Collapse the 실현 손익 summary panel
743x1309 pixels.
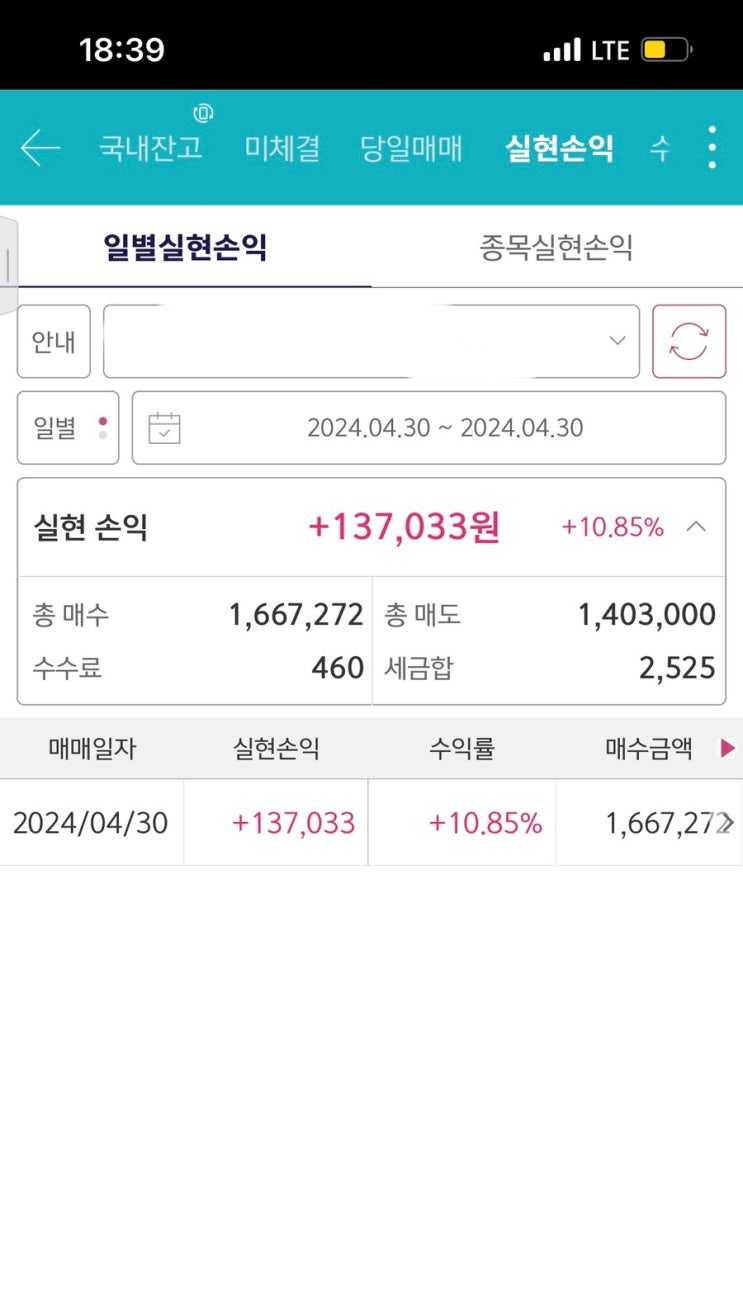696,527
